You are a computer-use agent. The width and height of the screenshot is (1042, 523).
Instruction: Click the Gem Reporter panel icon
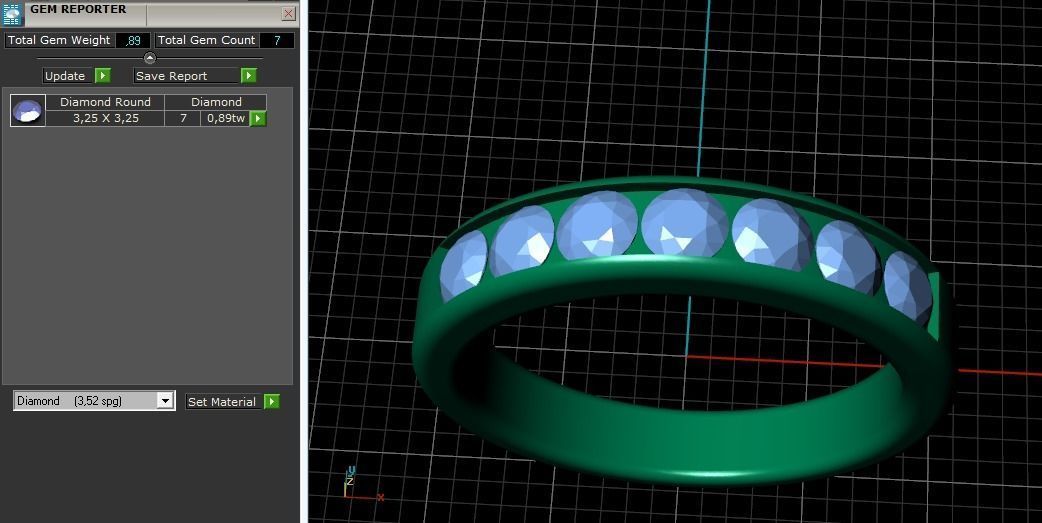(x=12, y=14)
